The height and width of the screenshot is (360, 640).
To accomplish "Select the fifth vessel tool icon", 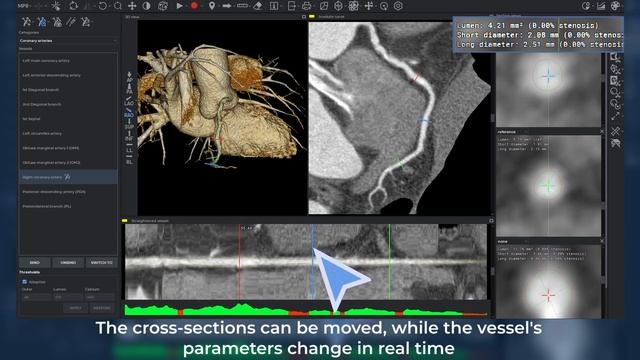I will click(x=86, y=22).
